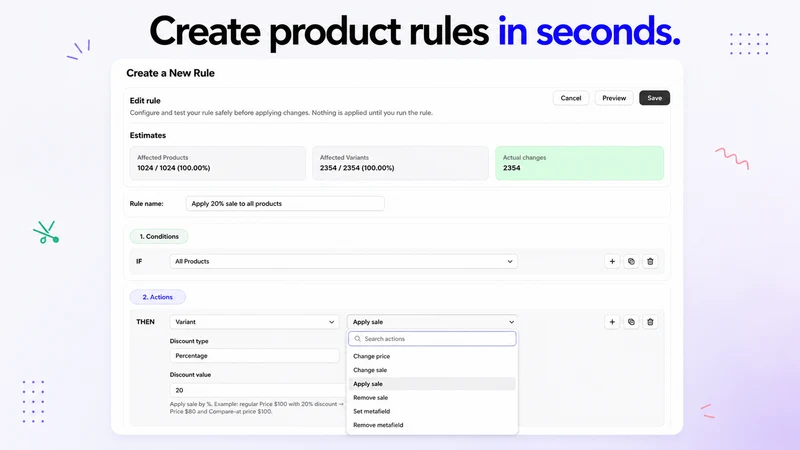The height and width of the screenshot is (450, 800).
Task: Choose Change price from actions list
Action: (432, 356)
